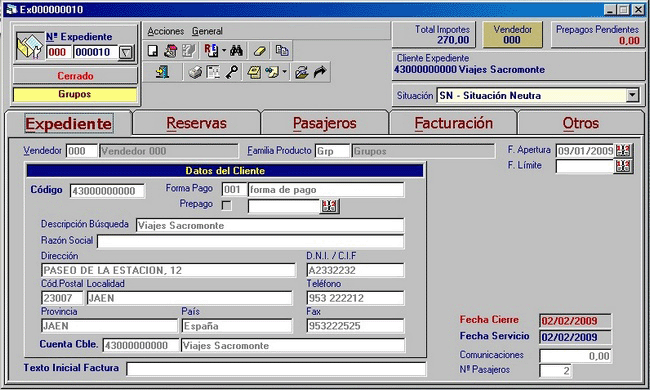The height and width of the screenshot is (390, 650).
Task: Click the D.N.I. / C.I.F field A2332232
Action: (355, 270)
